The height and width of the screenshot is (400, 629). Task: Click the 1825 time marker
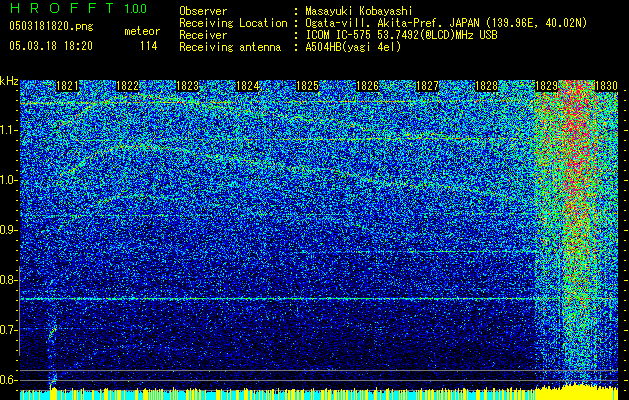pos(307,86)
